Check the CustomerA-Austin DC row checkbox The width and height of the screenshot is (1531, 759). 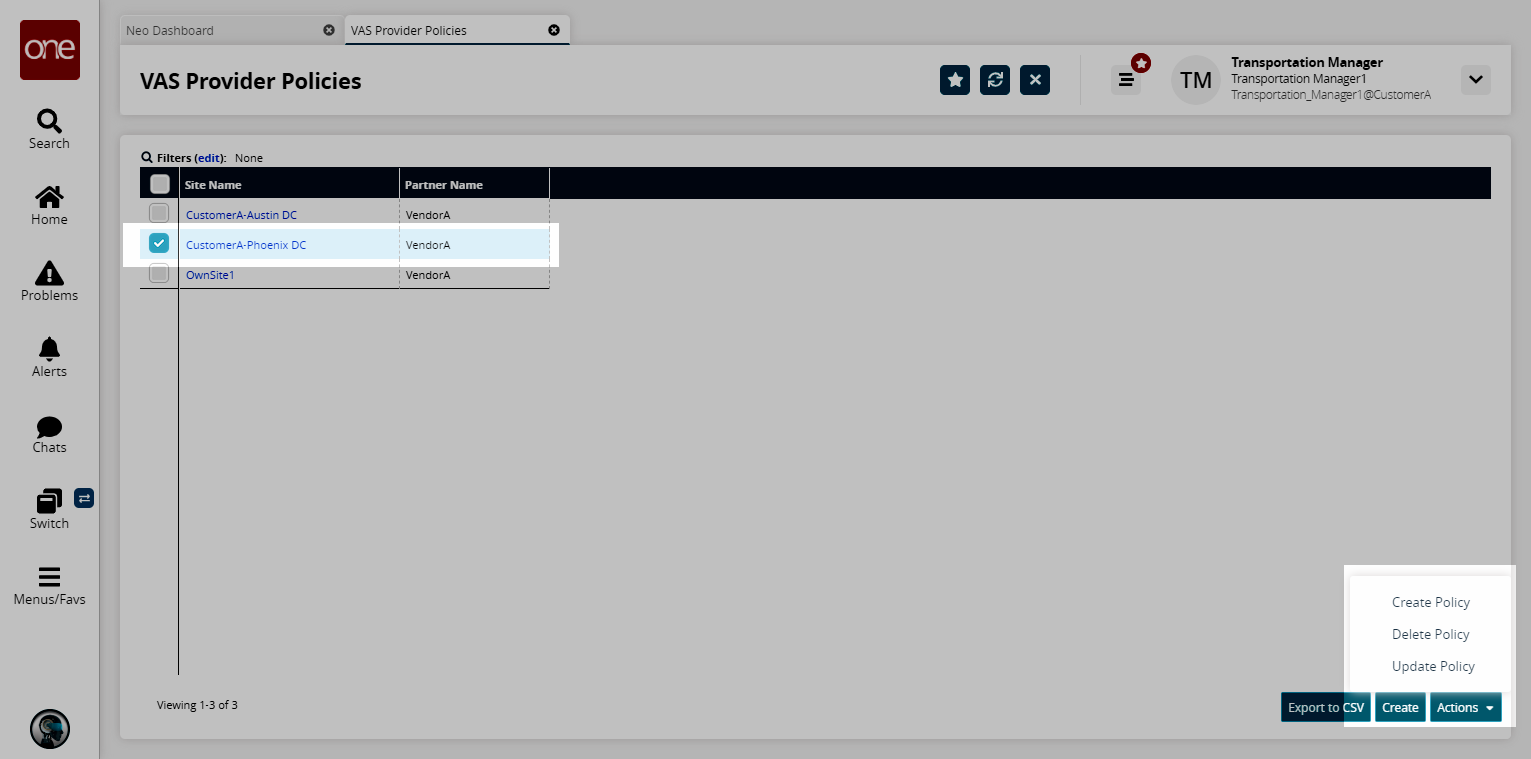[159, 213]
